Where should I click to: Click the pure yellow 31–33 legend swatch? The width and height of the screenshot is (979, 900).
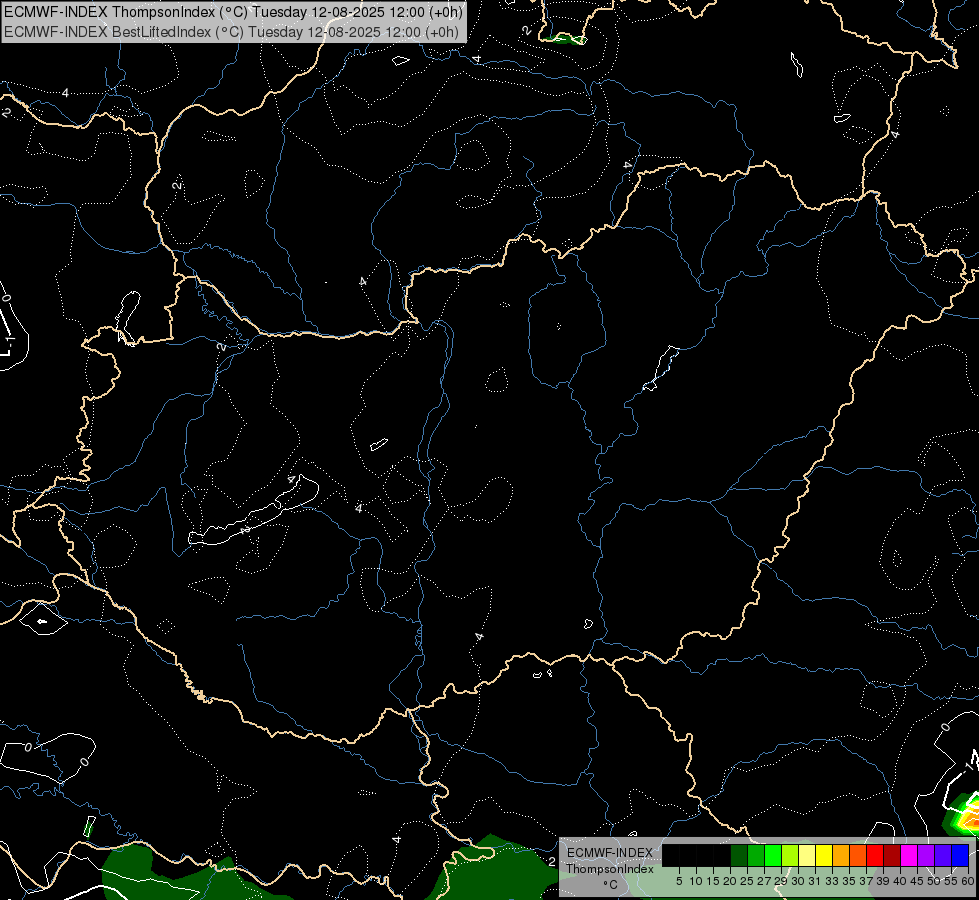[824, 855]
